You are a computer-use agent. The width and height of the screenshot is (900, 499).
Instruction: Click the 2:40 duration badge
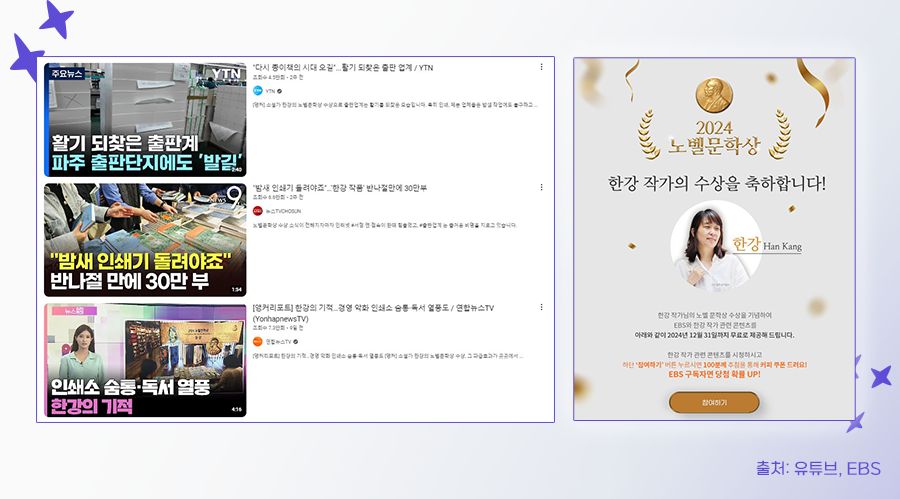tap(236, 169)
